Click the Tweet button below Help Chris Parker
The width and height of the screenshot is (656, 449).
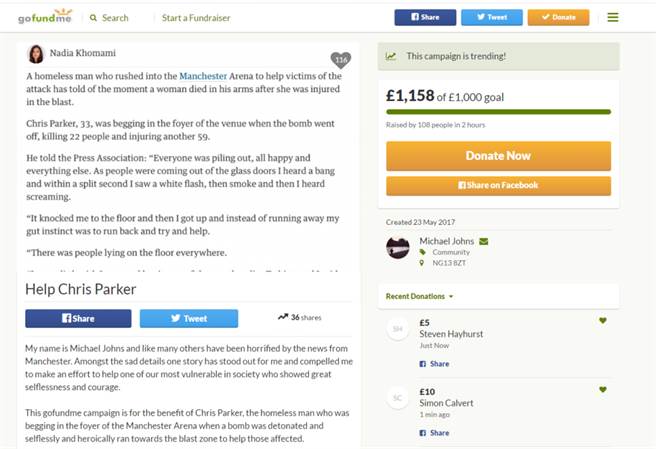(189, 318)
